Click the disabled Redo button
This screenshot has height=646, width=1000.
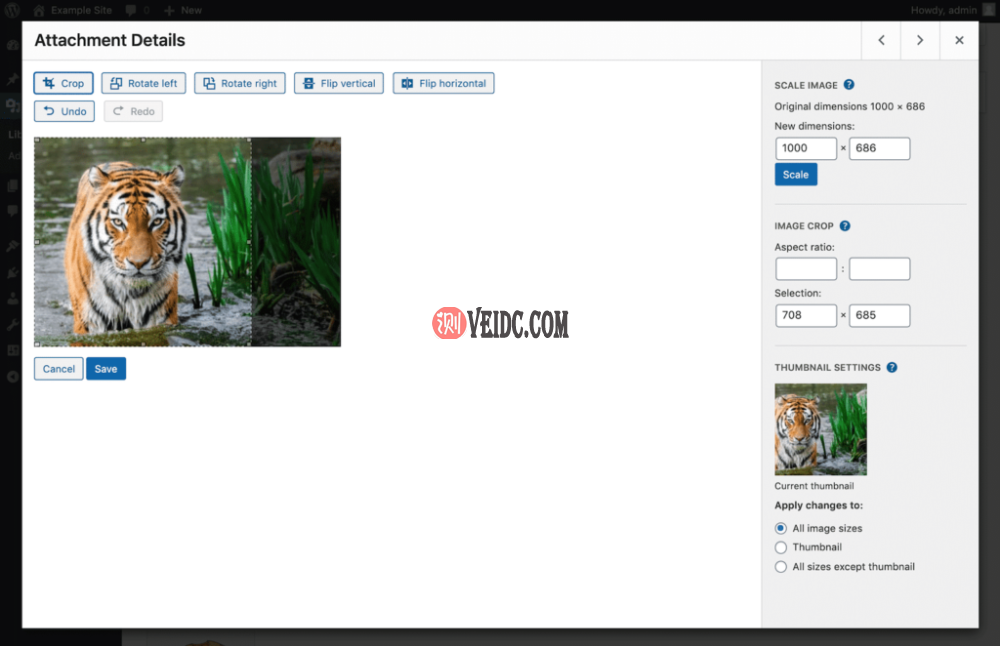pos(133,111)
